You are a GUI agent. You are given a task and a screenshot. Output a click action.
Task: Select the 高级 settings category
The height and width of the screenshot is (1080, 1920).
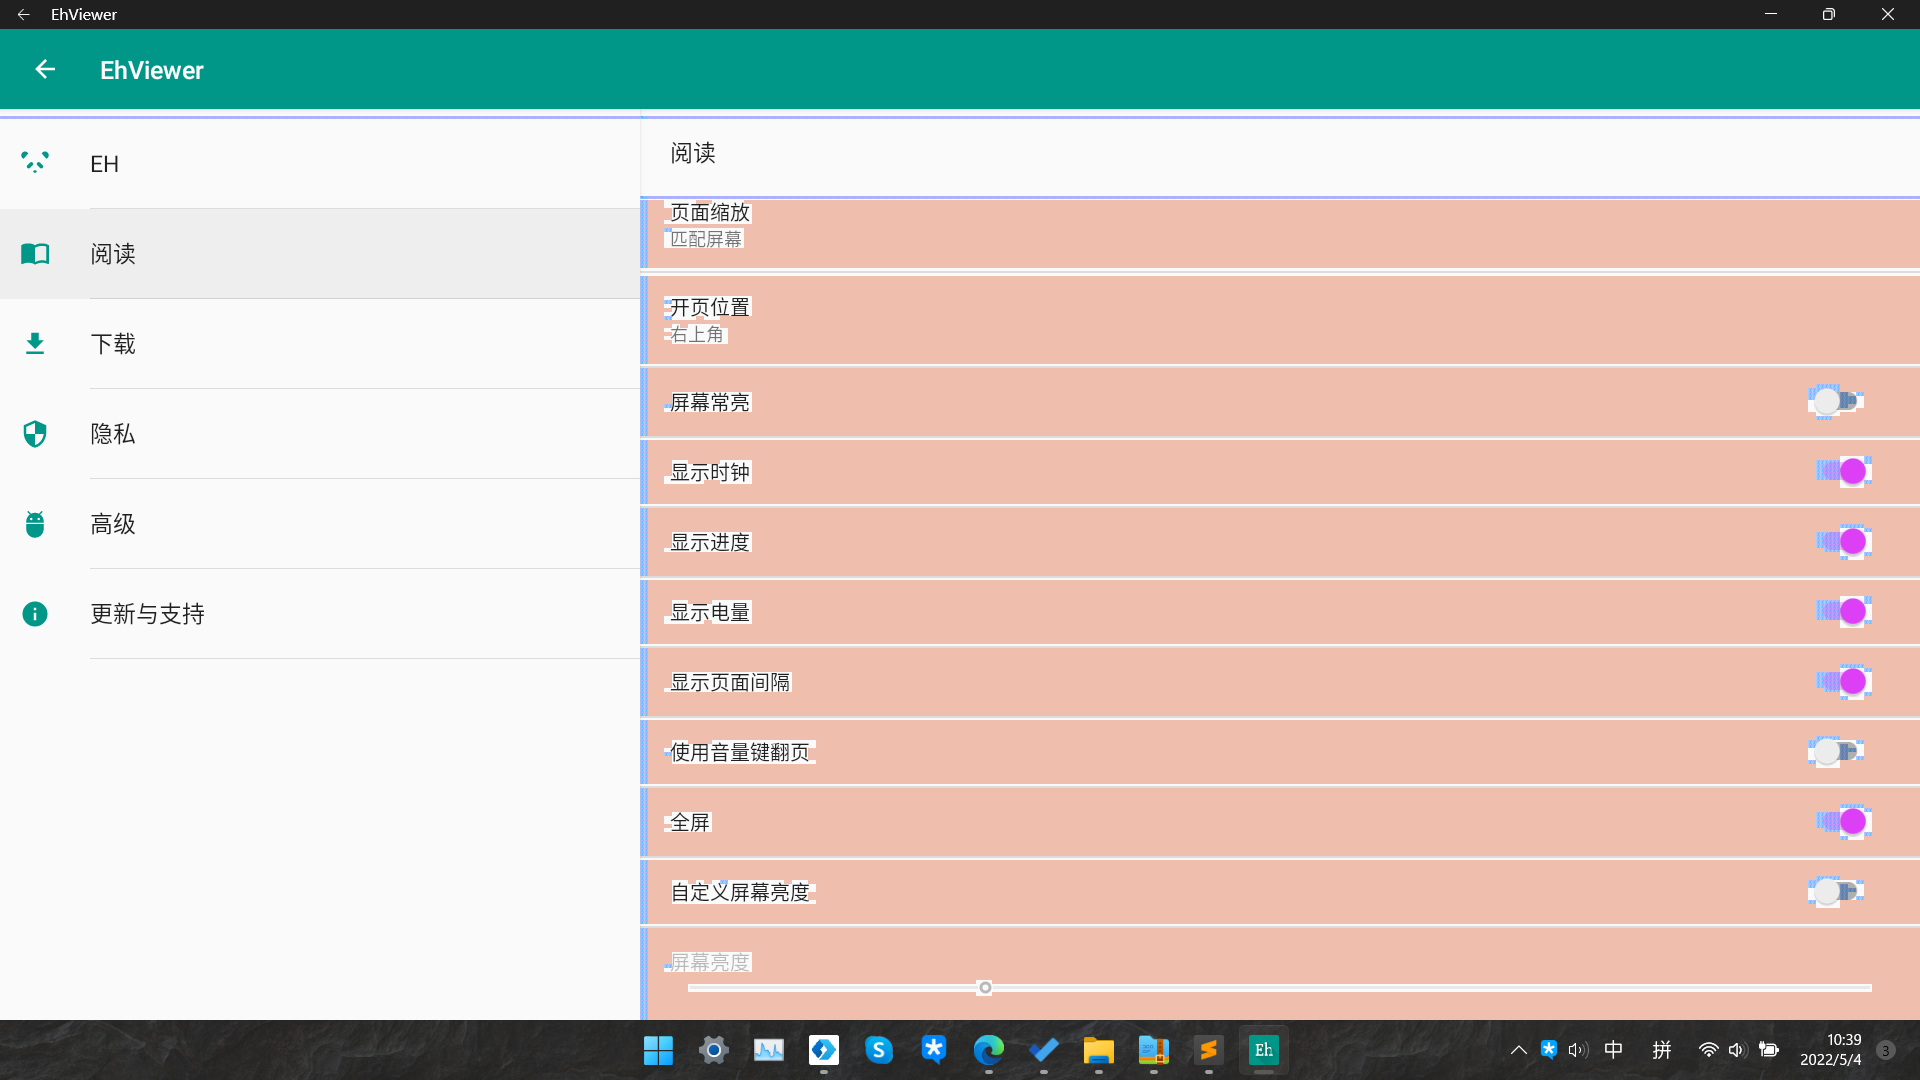coord(113,524)
